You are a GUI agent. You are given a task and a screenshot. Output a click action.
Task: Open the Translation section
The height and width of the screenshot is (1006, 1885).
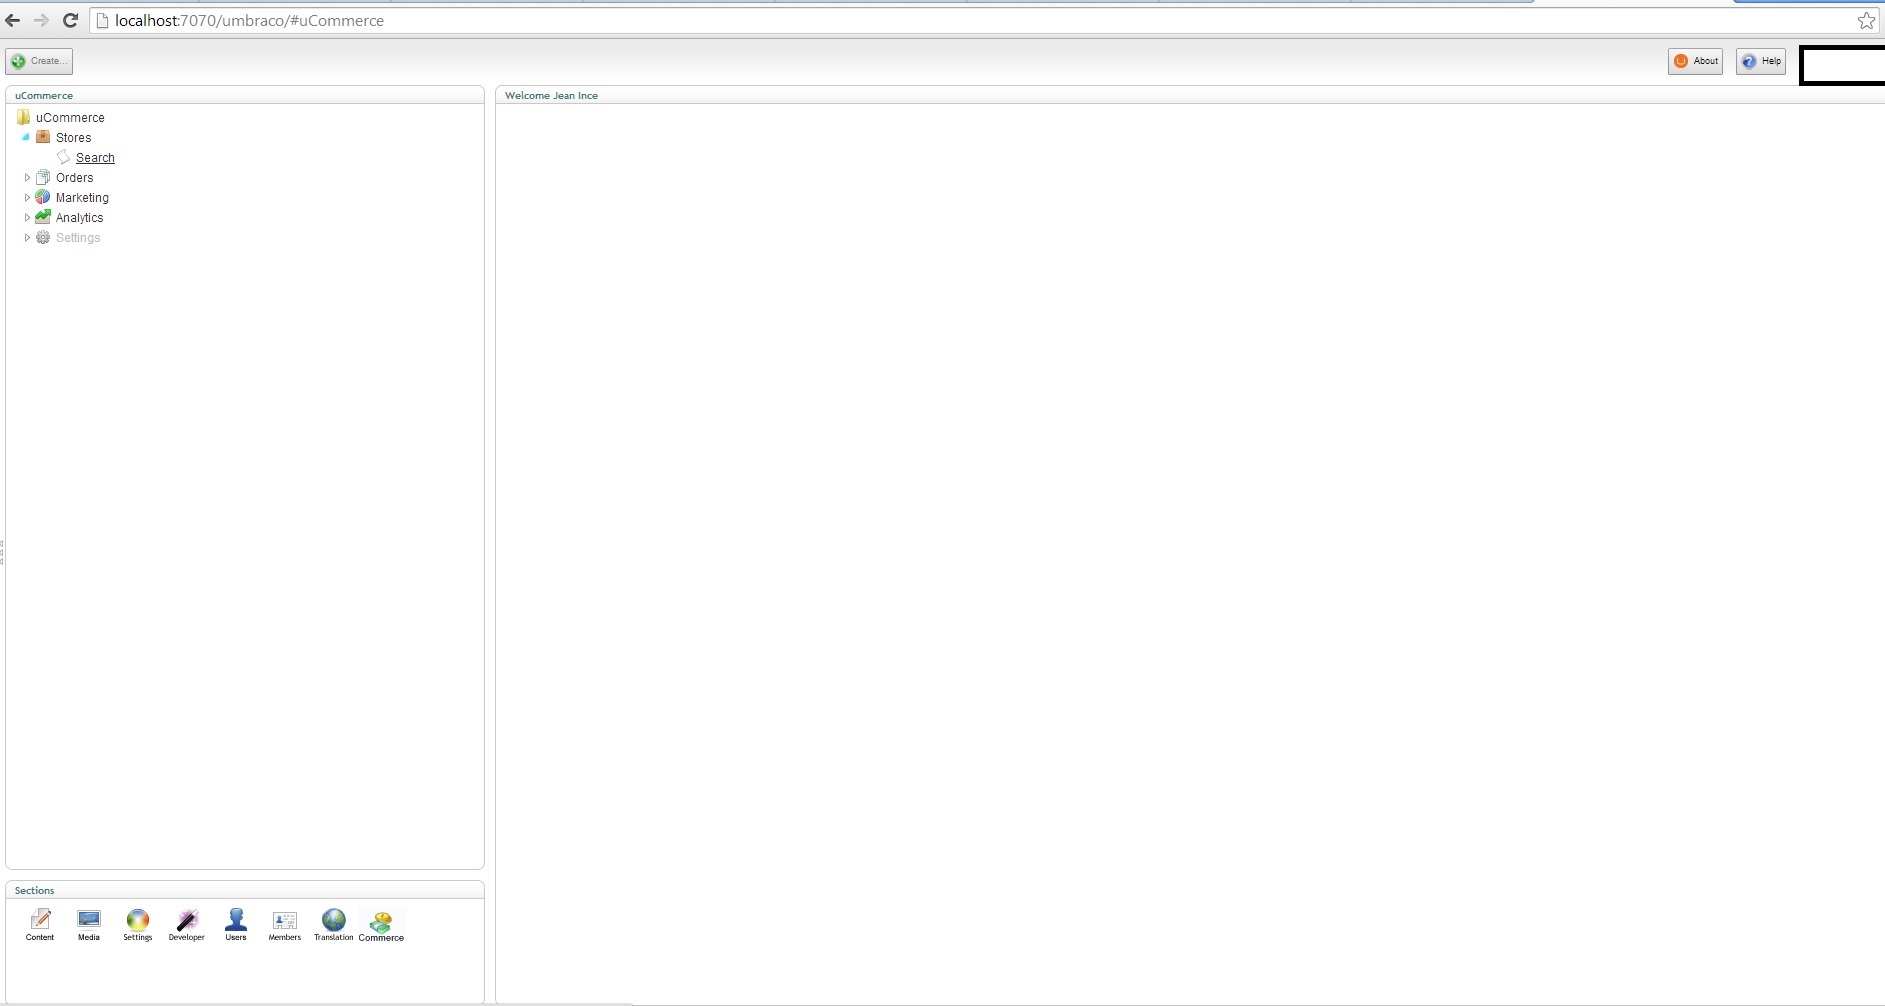(334, 924)
